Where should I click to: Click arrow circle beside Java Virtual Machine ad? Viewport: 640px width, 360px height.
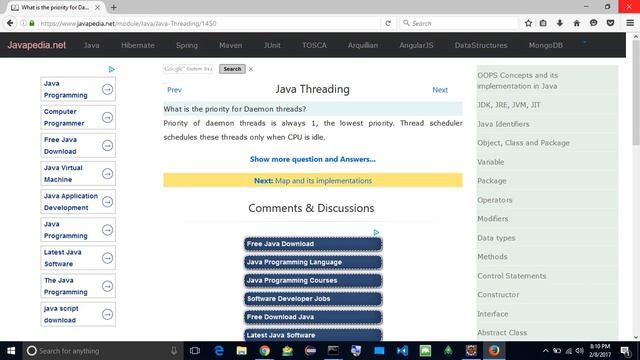click(x=107, y=174)
